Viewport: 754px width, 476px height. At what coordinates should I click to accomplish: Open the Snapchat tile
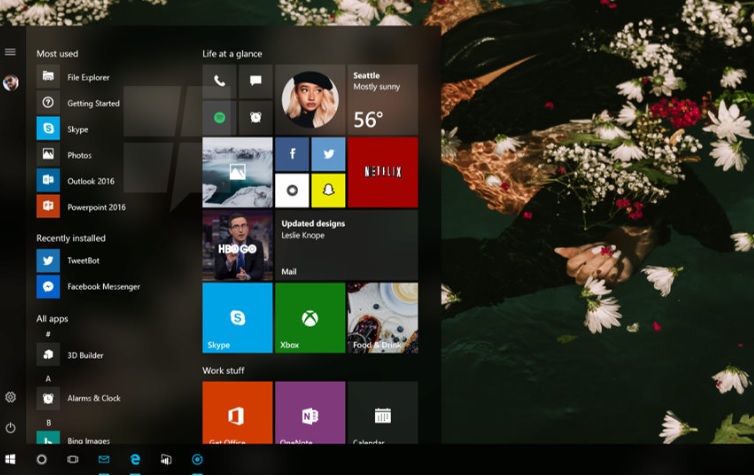(x=328, y=189)
